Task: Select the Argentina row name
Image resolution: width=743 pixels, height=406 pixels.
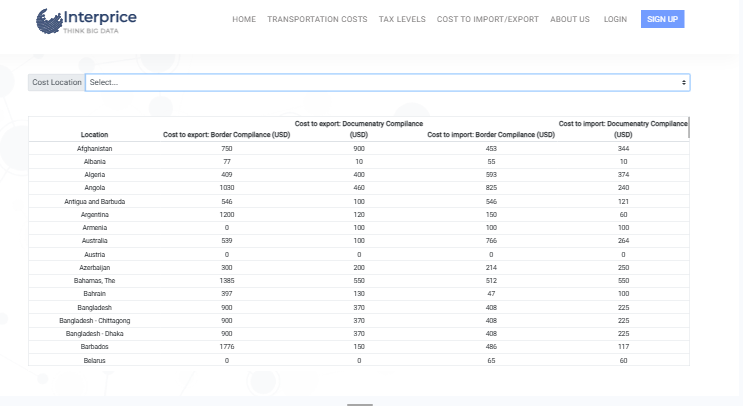Action: pos(94,215)
